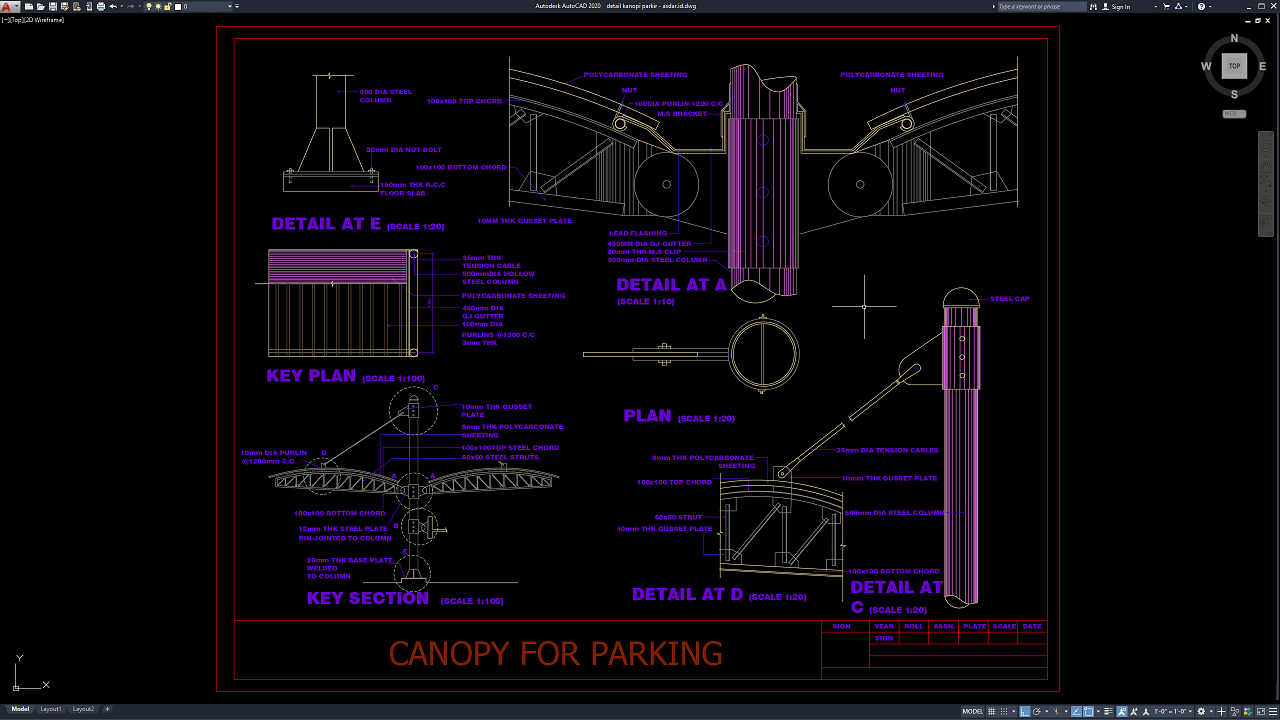This screenshot has width=1280, height=720.
Task: Click the auto-scale annotation icon
Action: pyautogui.click(x=1134, y=711)
